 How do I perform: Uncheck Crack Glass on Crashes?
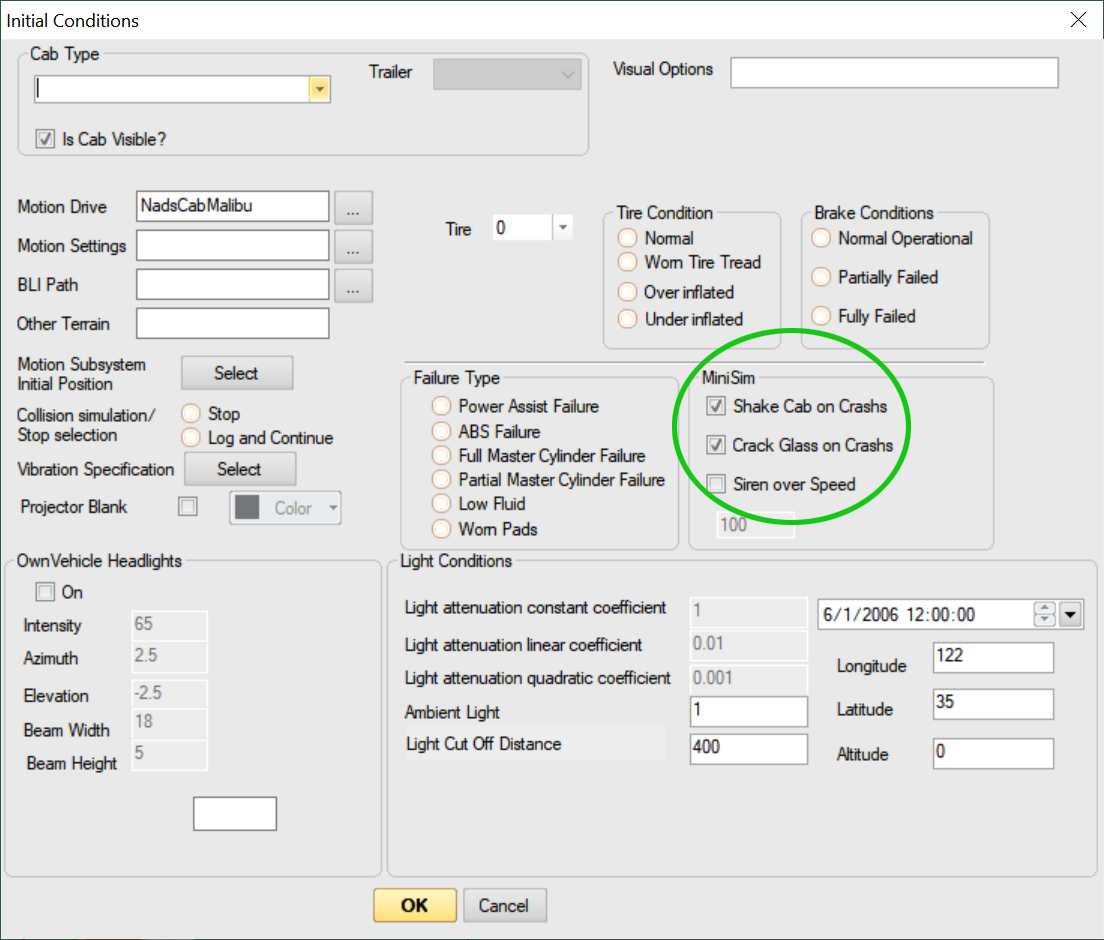click(x=716, y=445)
